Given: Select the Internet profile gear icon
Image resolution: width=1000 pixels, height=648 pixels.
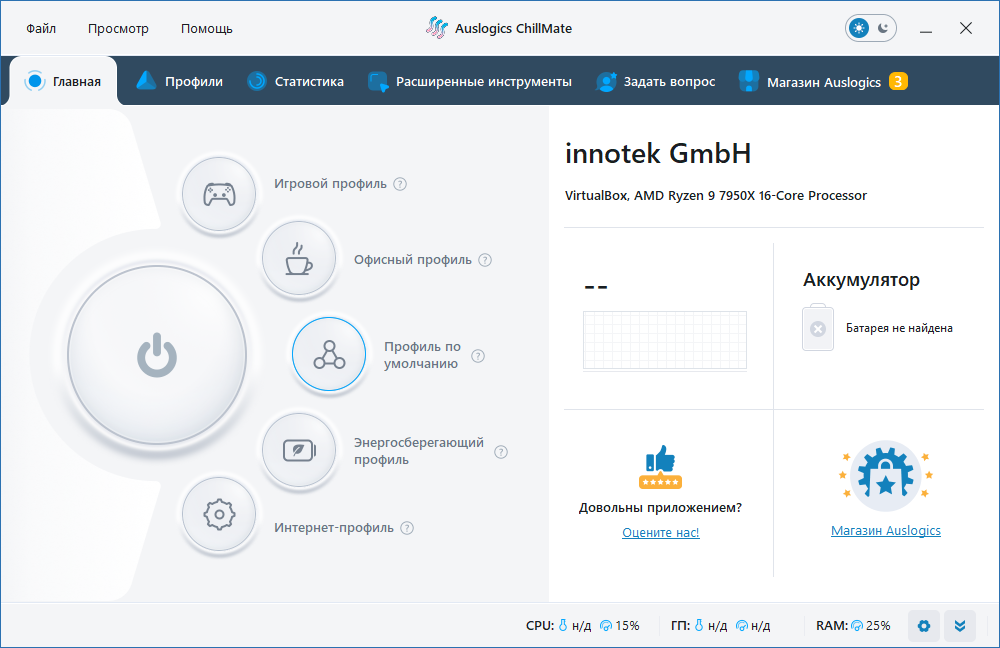Looking at the screenshot, I should pos(219,514).
